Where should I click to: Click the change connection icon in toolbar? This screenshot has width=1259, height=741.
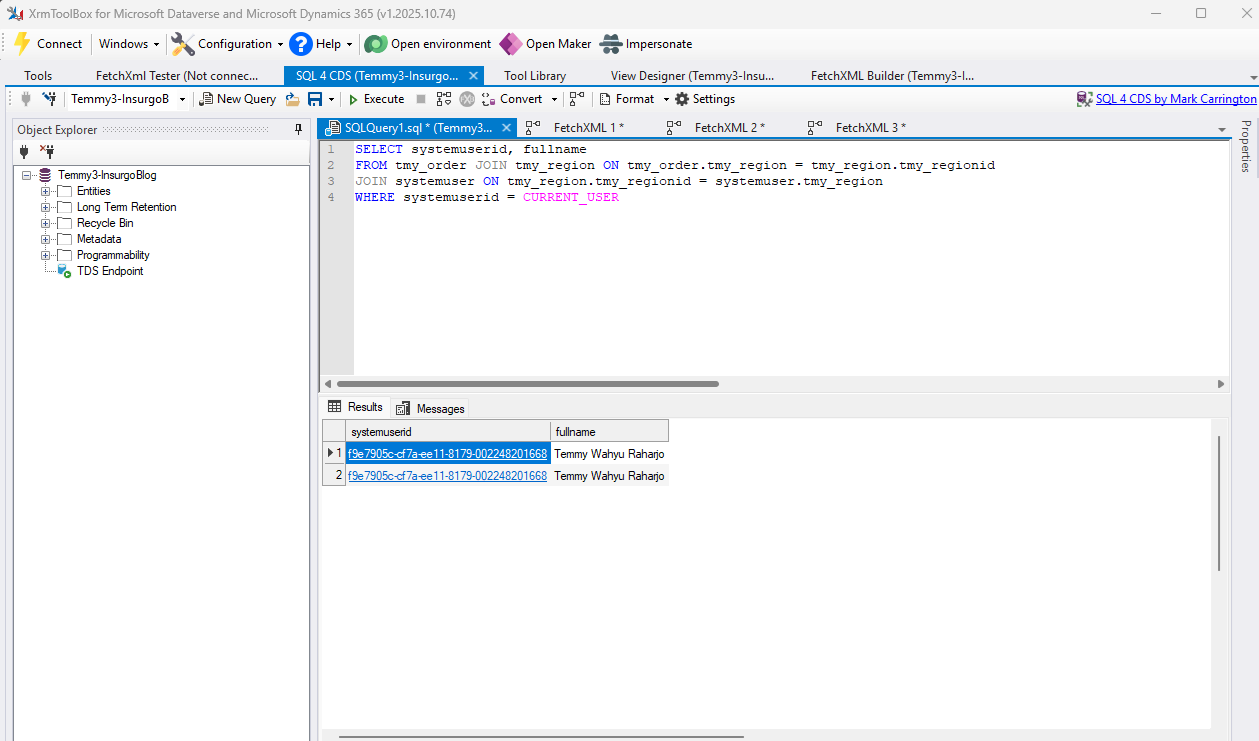(x=49, y=99)
